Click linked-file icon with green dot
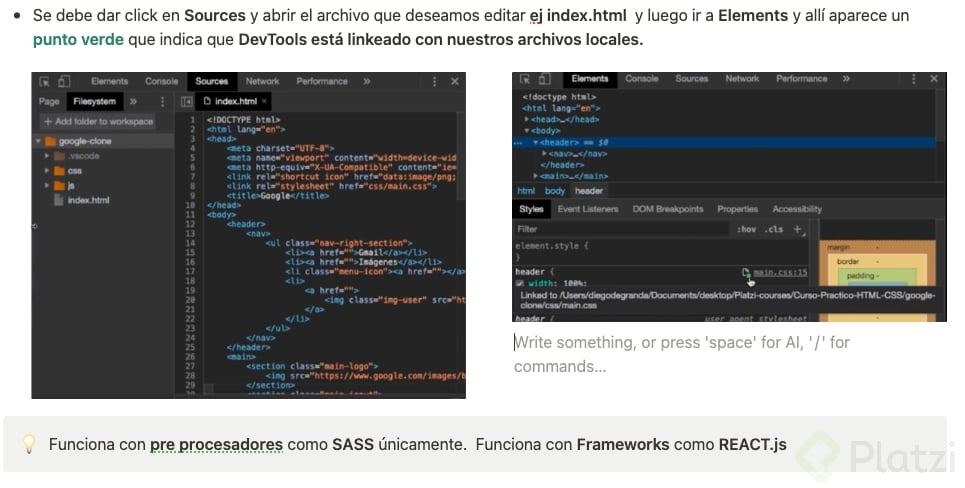 coord(747,273)
